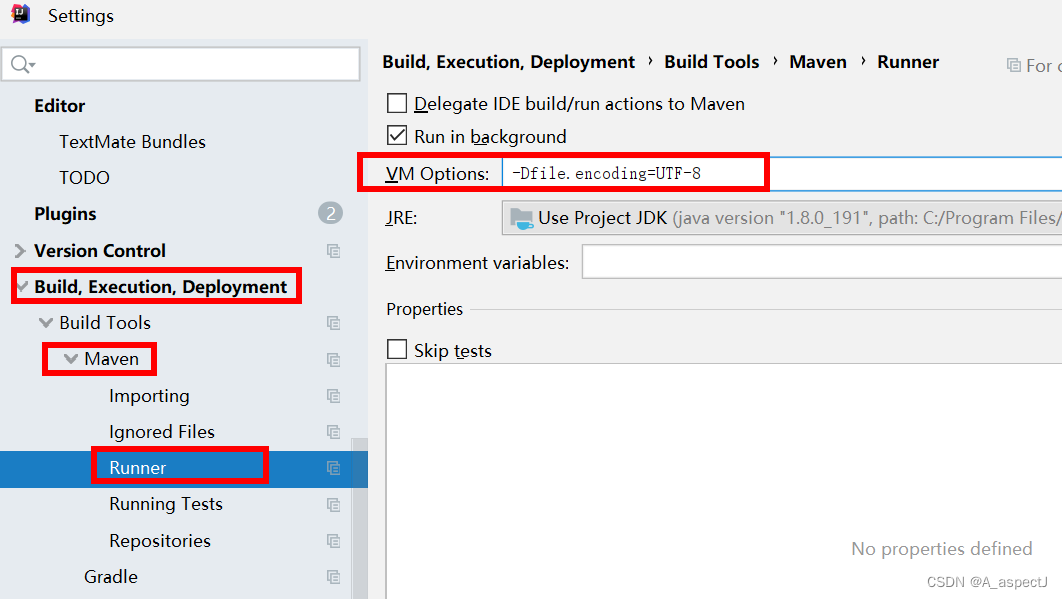Open Build Tools settings

tap(105, 323)
